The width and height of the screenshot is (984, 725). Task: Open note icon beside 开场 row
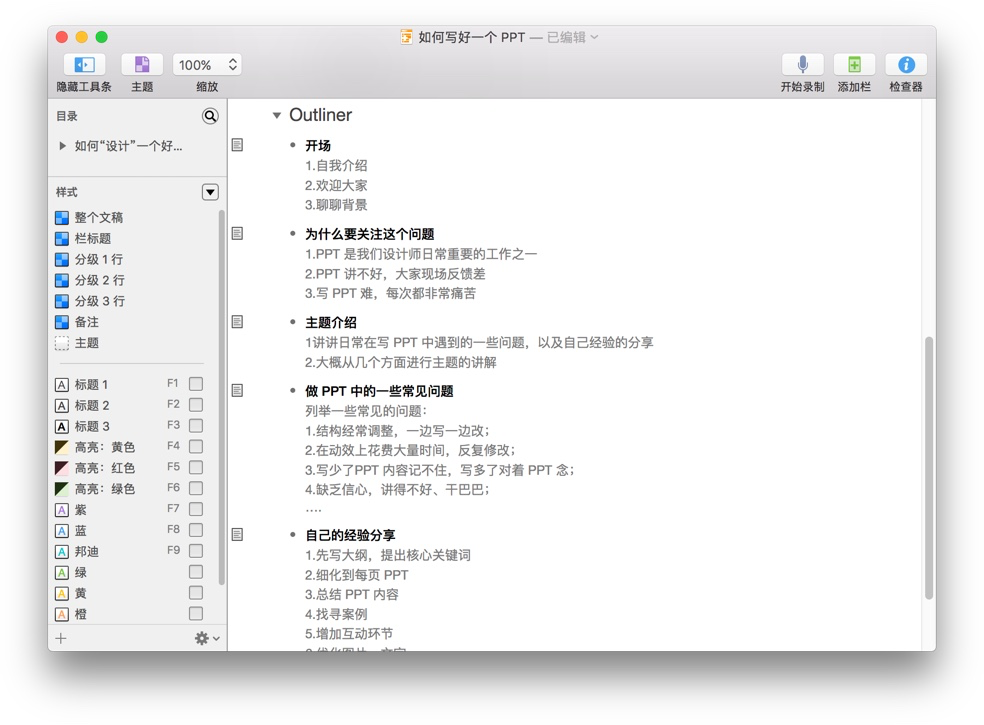pos(237,145)
